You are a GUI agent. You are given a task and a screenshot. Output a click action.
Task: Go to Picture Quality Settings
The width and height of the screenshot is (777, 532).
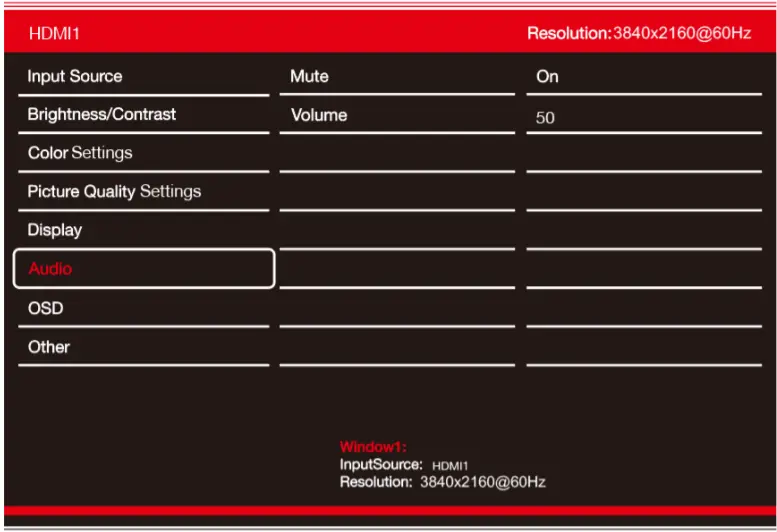pyautogui.click(x=144, y=191)
